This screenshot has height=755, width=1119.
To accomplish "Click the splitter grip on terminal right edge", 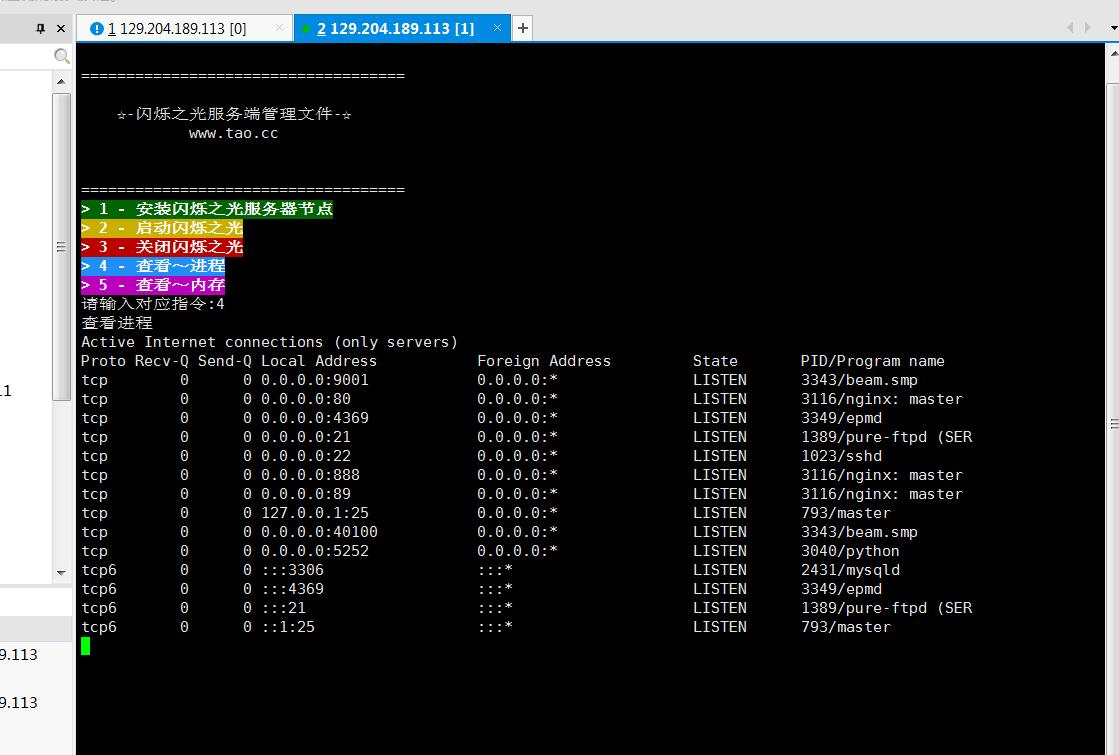I will point(1114,424).
